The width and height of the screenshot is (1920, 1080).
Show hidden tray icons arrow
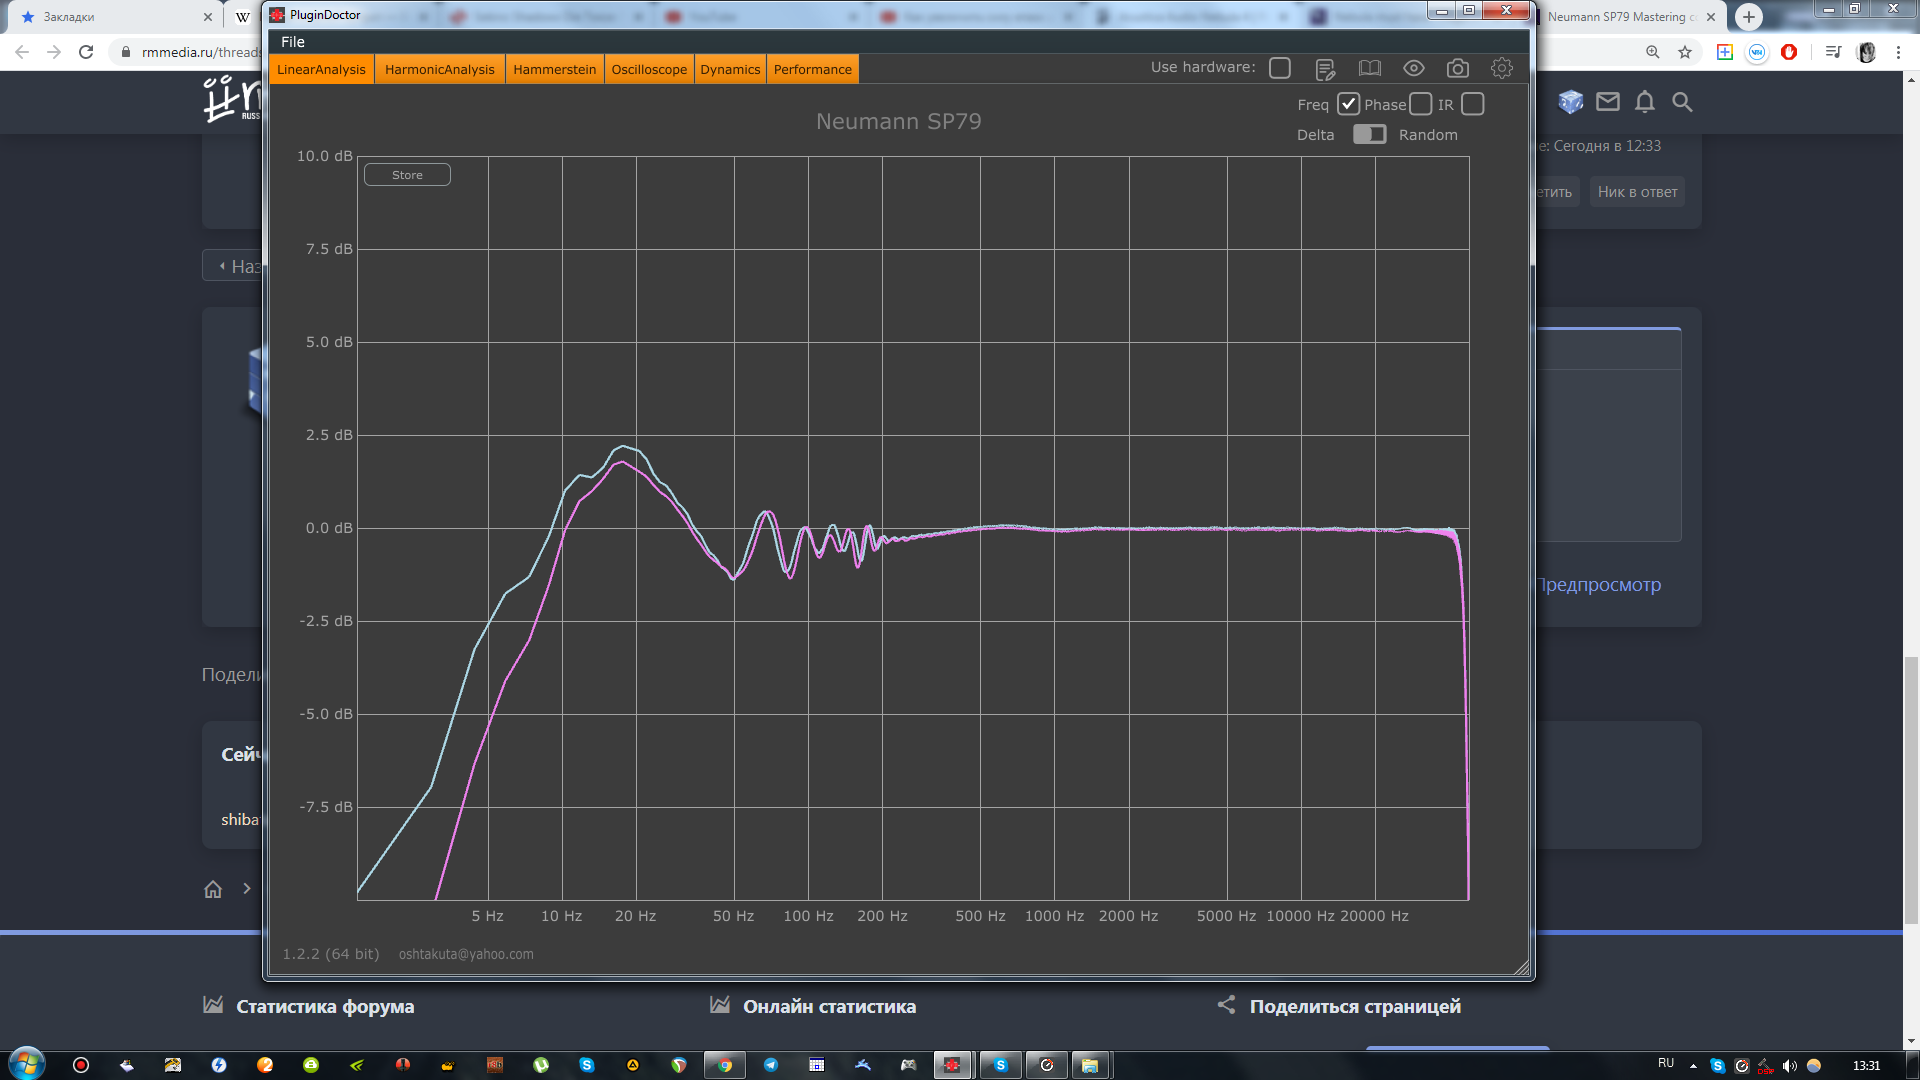tap(1693, 1066)
